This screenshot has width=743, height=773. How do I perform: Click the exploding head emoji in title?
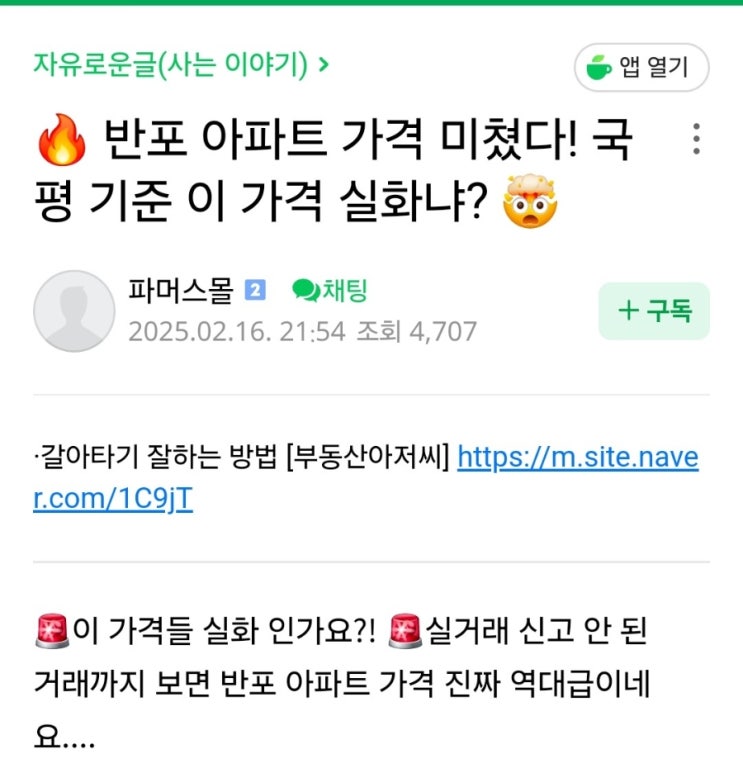click(530, 201)
